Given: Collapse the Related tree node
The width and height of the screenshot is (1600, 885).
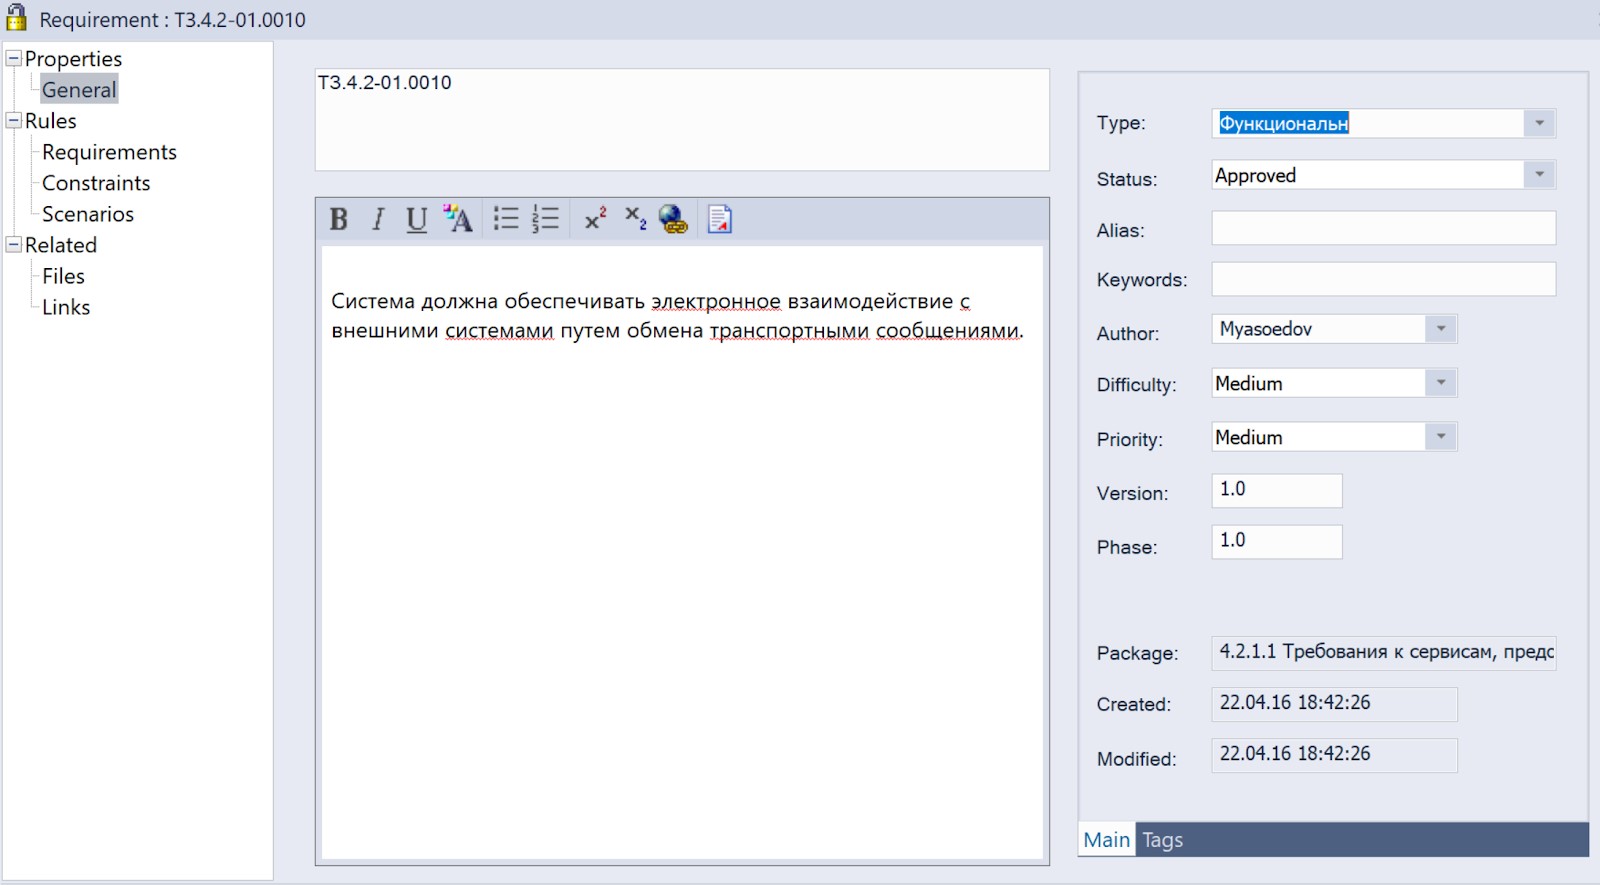Looking at the screenshot, I should coord(14,244).
